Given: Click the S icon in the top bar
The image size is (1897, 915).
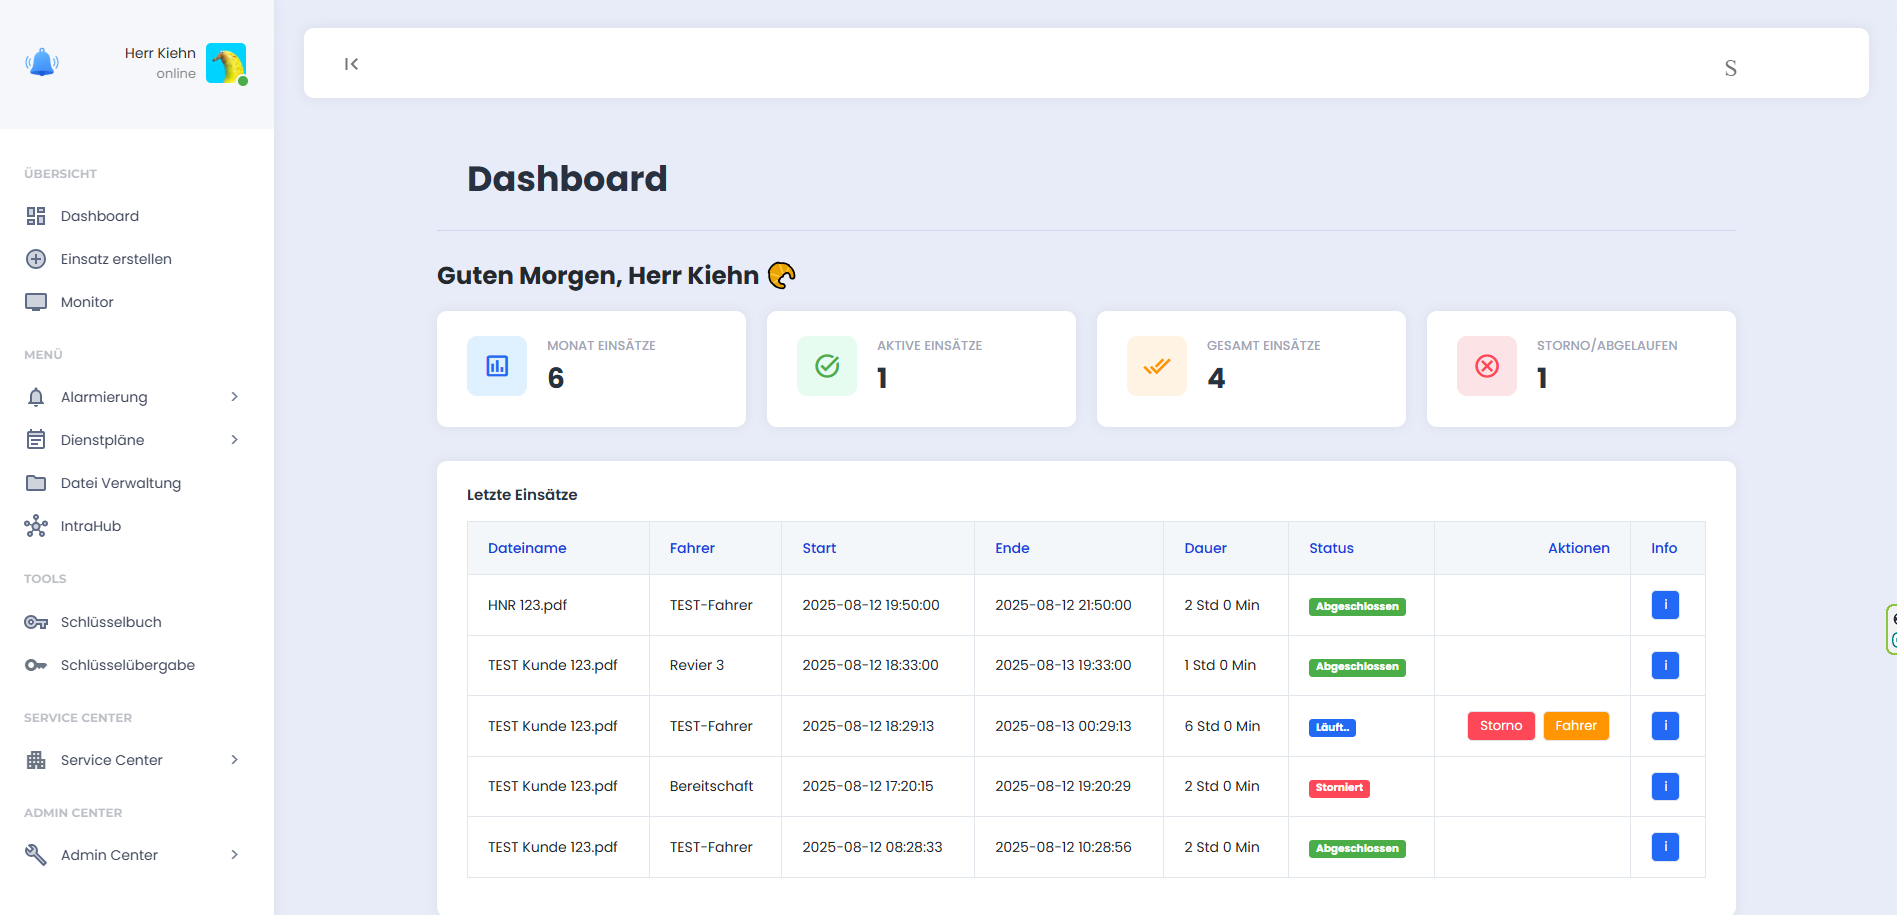Looking at the screenshot, I should tap(1730, 68).
